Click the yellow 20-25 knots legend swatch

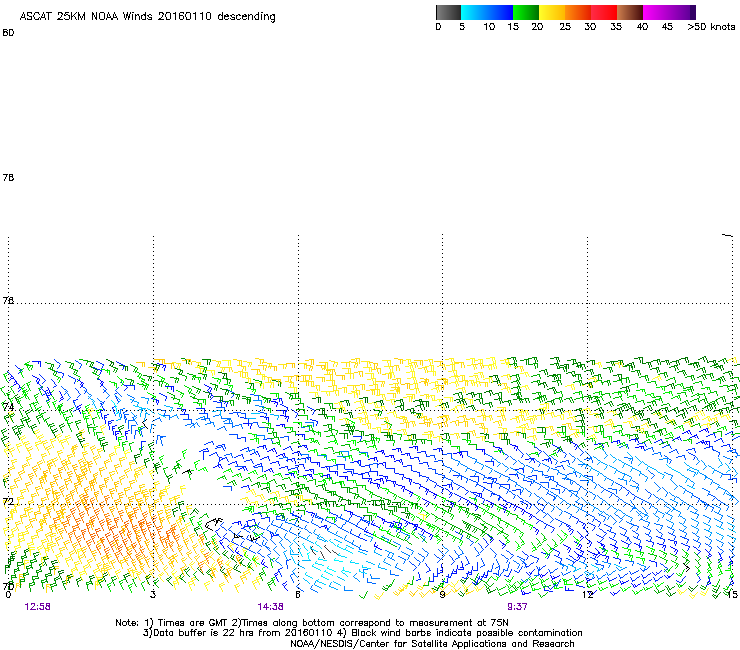552,12
